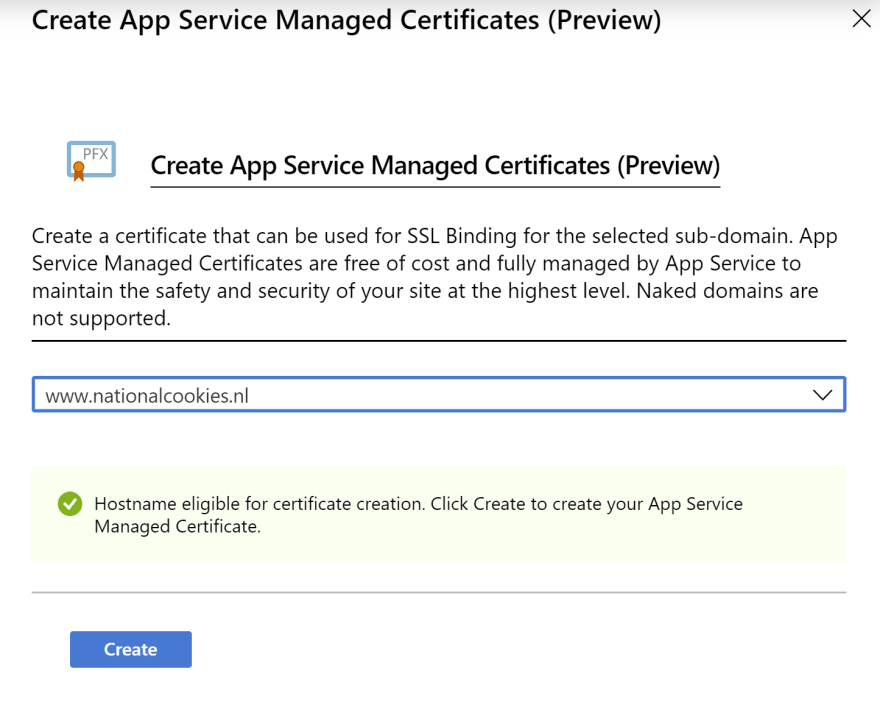880x725 pixels.
Task: Close the Create App Service Managed Certificates panel
Action: (x=861, y=19)
